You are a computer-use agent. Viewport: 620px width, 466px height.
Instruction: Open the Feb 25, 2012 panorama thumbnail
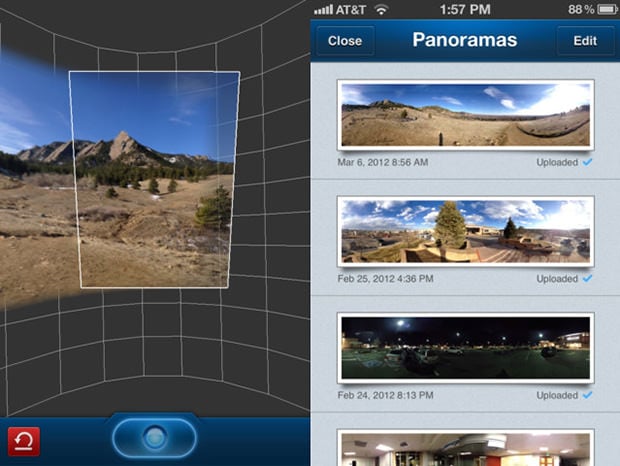[x=466, y=232]
